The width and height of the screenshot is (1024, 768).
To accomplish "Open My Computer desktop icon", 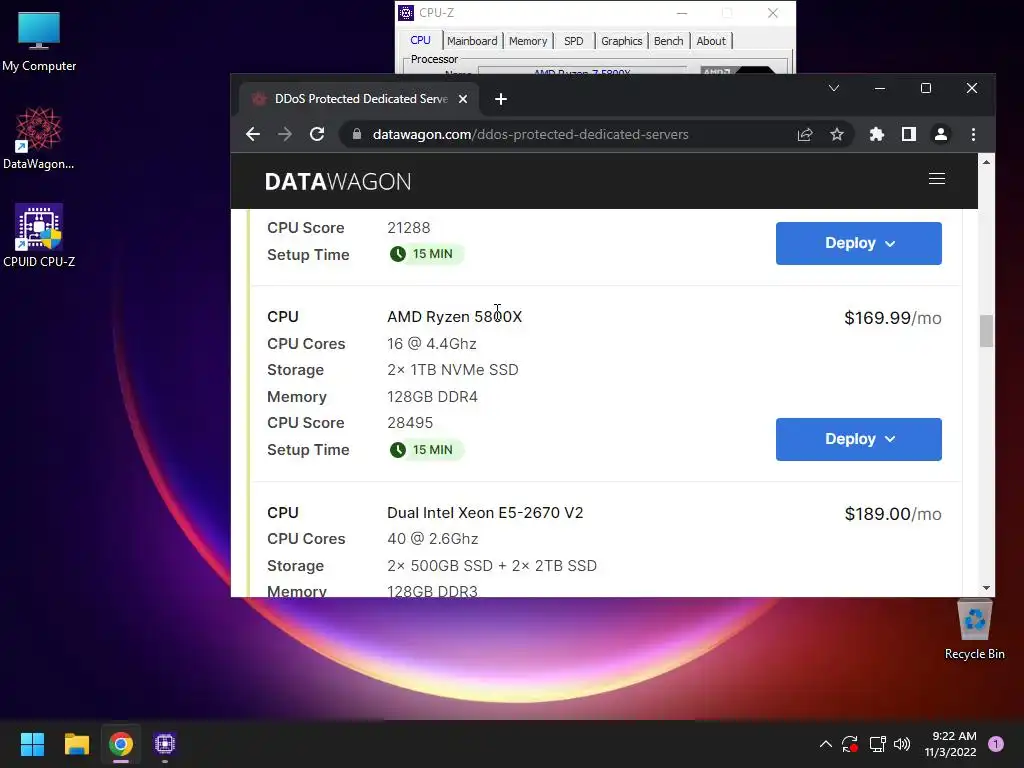I will click(39, 41).
